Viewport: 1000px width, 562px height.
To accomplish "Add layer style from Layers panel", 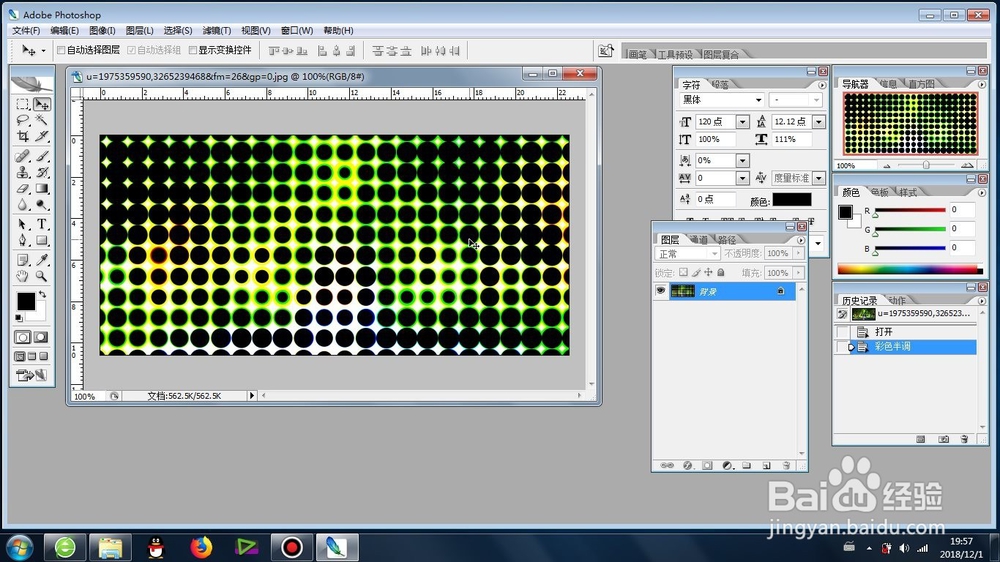I will click(x=688, y=466).
